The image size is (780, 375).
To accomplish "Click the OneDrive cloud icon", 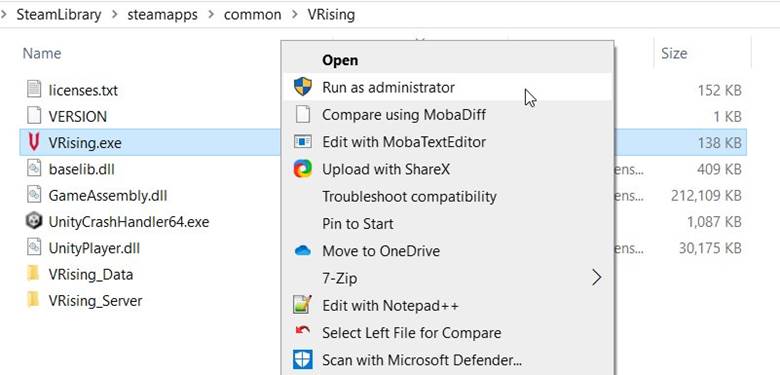I will [x=302, y=251].
